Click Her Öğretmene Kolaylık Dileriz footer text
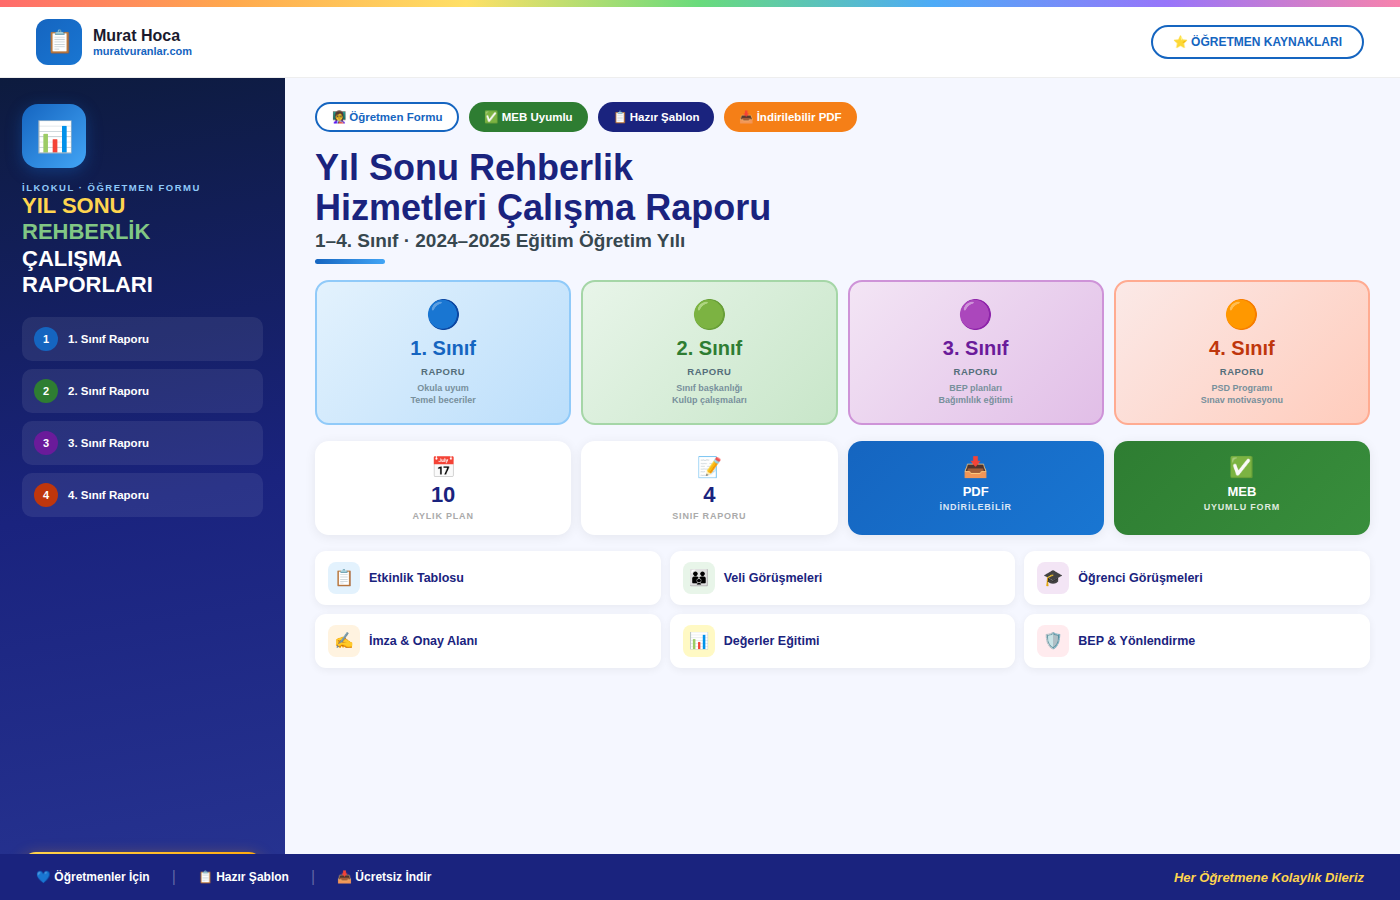The height and width of the screenshot is (900, 1400). click(x=1269, y=877)
